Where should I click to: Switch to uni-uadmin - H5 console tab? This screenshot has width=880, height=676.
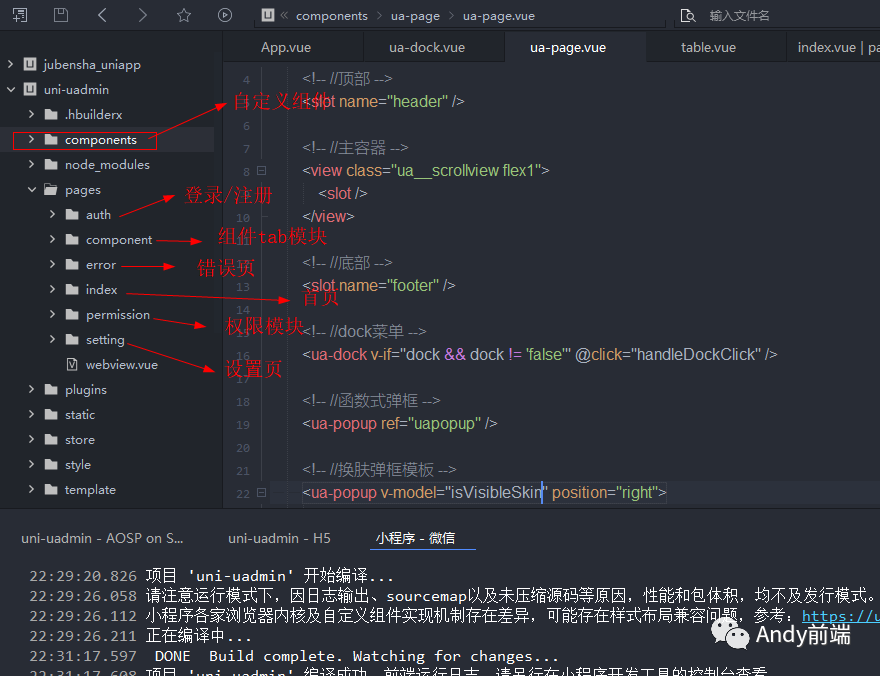279,538
